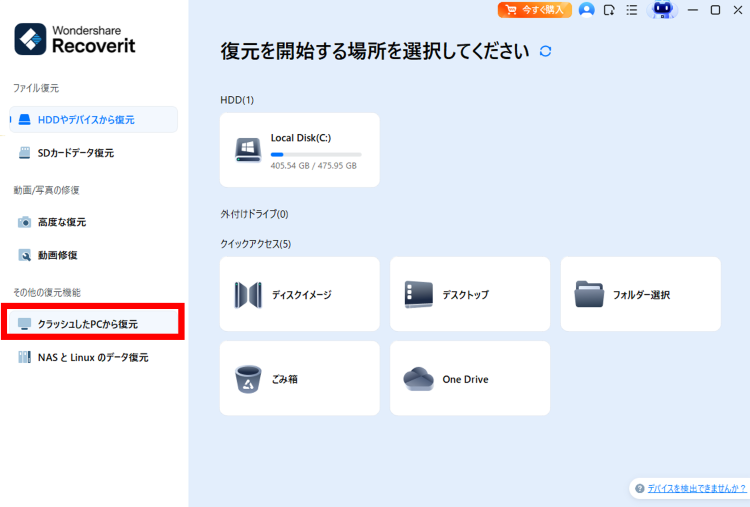Click the Windows drive icon on Local Disk

[248, 150]
